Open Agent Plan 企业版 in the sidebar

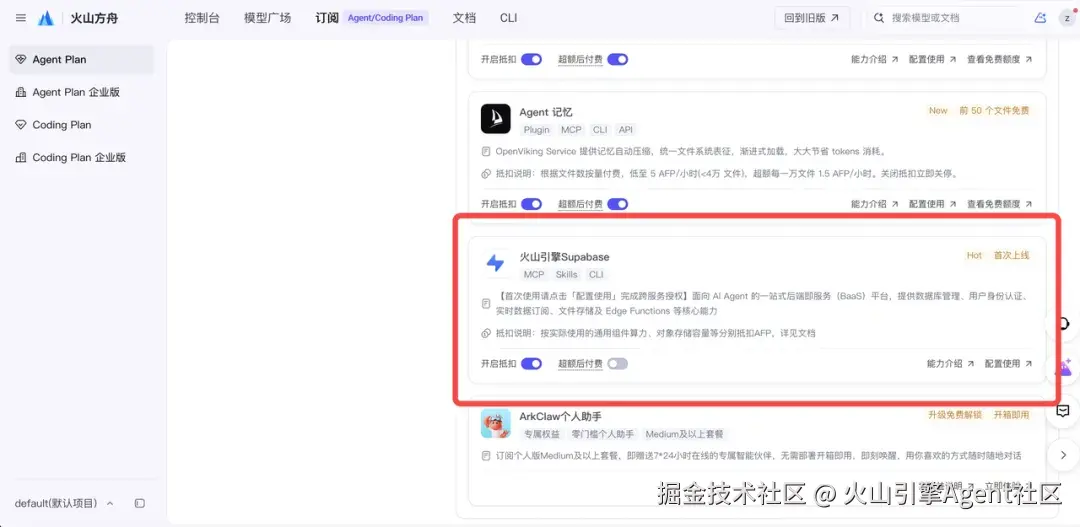pos(81,92)
